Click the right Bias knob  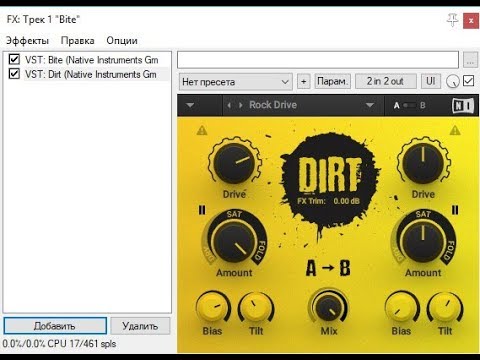tap(401, 308)
